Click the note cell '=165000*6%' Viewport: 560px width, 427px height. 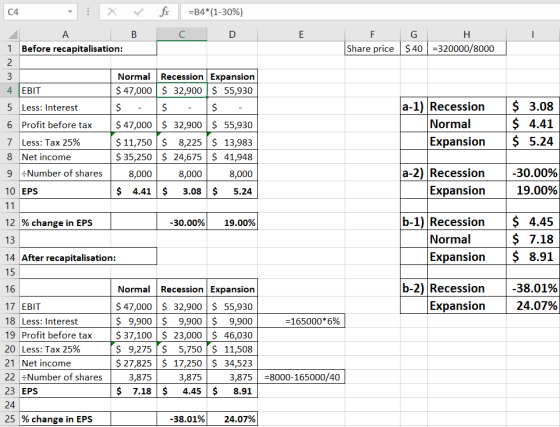pyautogui.click(x=301, y=321)
